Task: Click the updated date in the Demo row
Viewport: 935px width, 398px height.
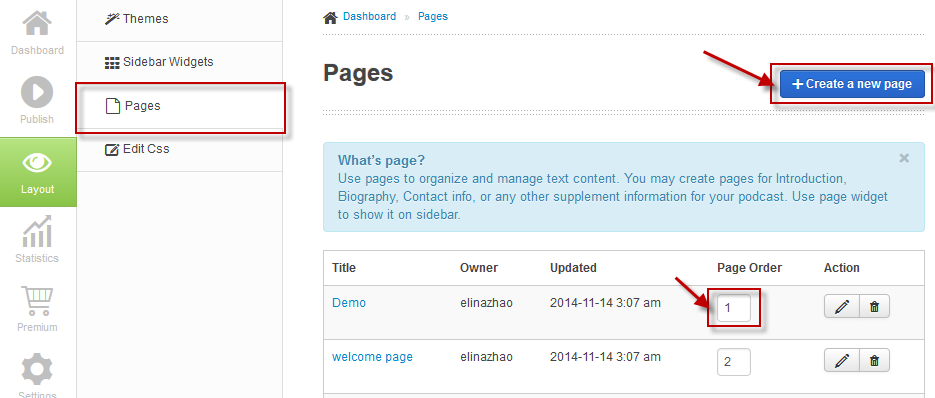Action: [605, 303]
